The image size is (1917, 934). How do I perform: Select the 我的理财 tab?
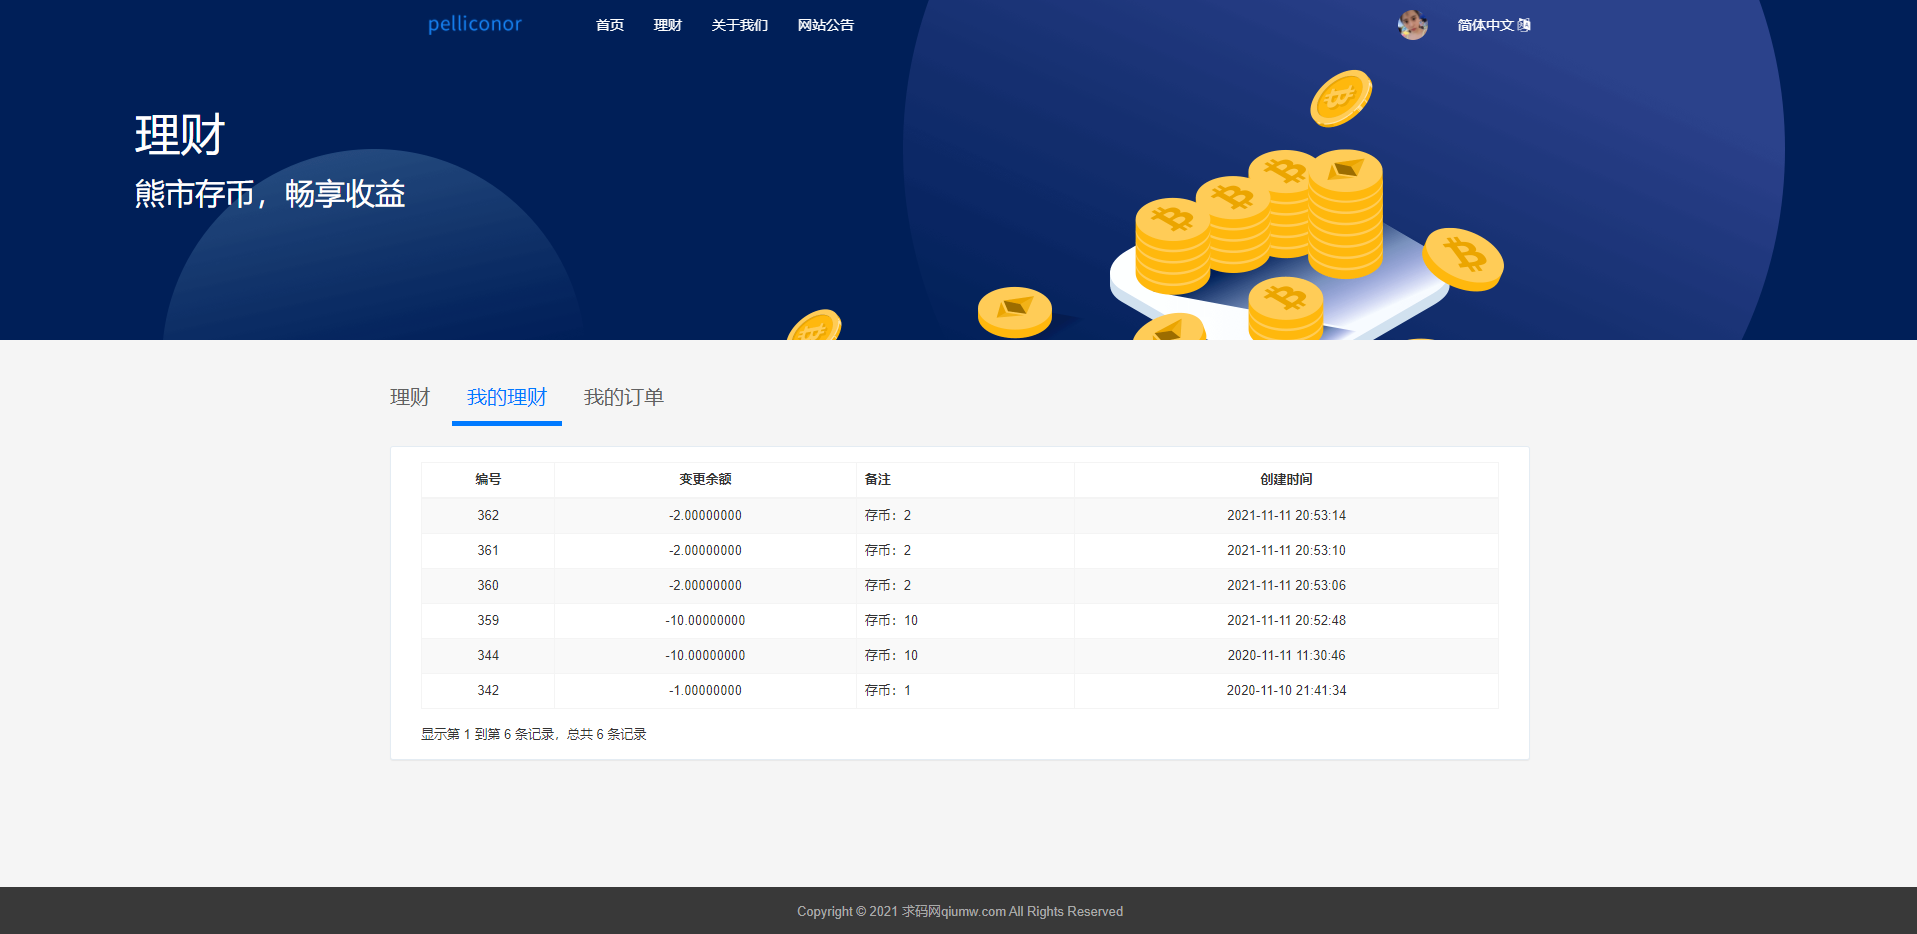coord(507,397)
